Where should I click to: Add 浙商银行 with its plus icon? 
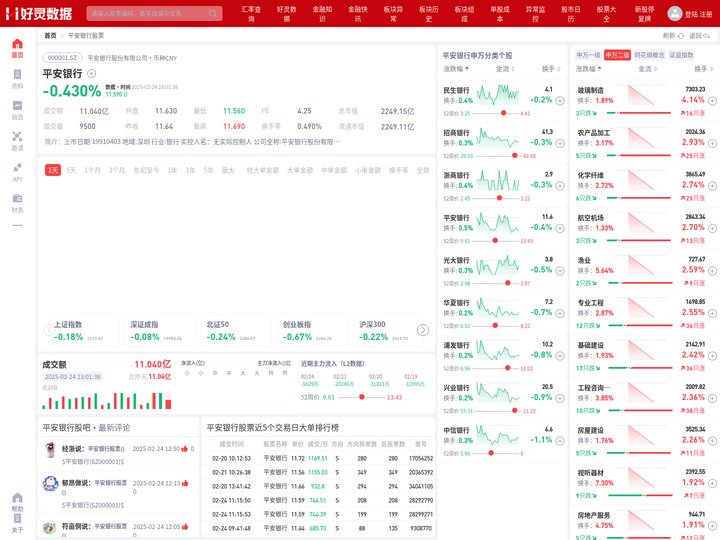point(560,186)
